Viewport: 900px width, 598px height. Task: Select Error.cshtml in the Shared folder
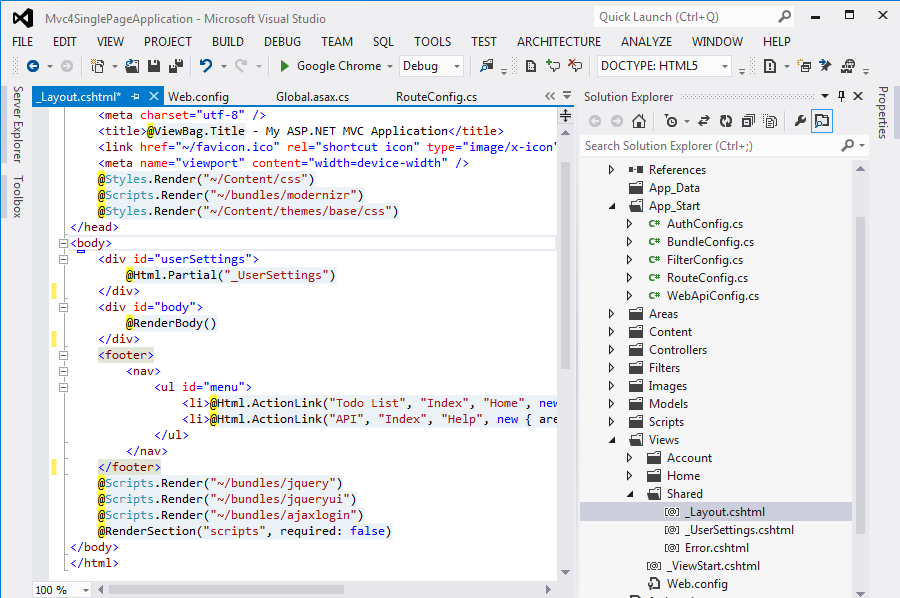point(716,548)
